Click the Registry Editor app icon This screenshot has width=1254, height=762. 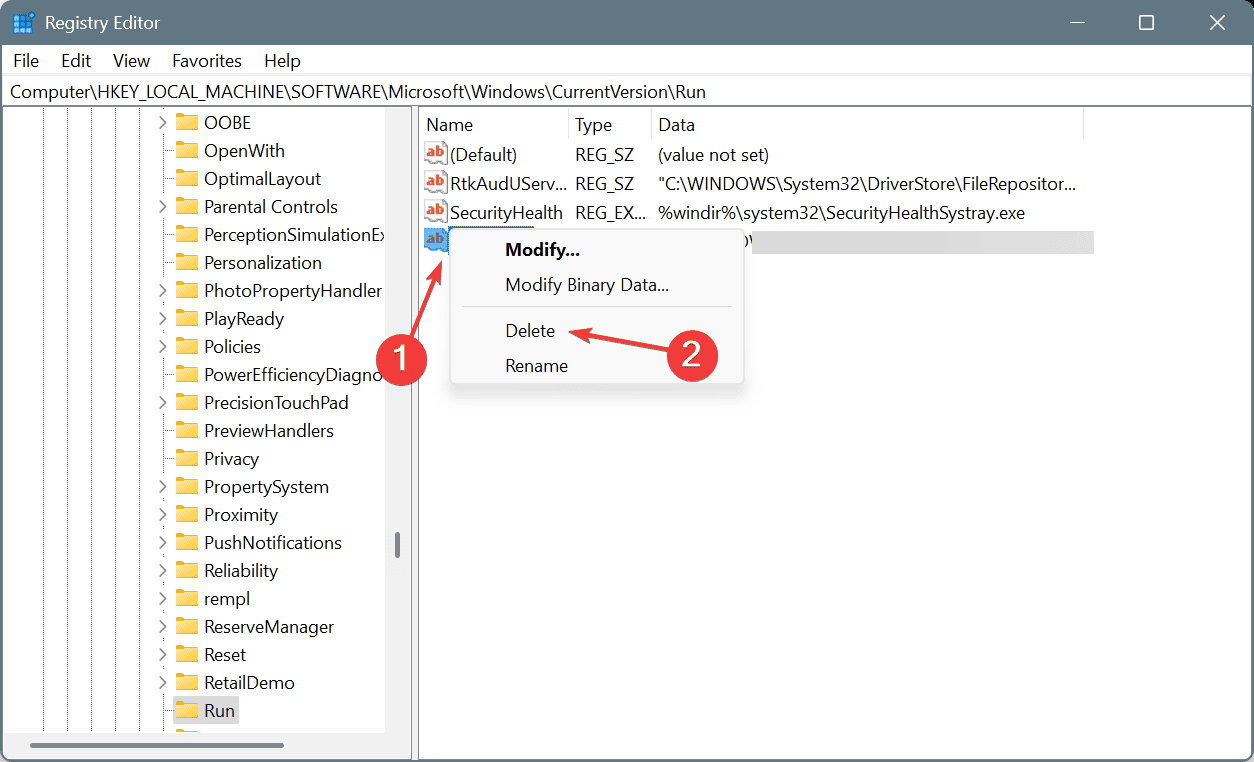pyautogui.click(x=24, y=22)
